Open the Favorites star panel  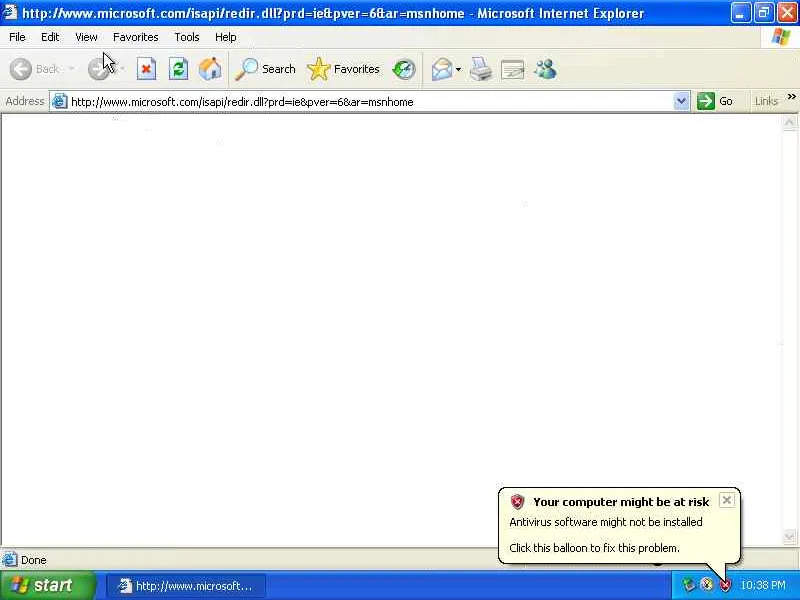(x=343, y=69)
